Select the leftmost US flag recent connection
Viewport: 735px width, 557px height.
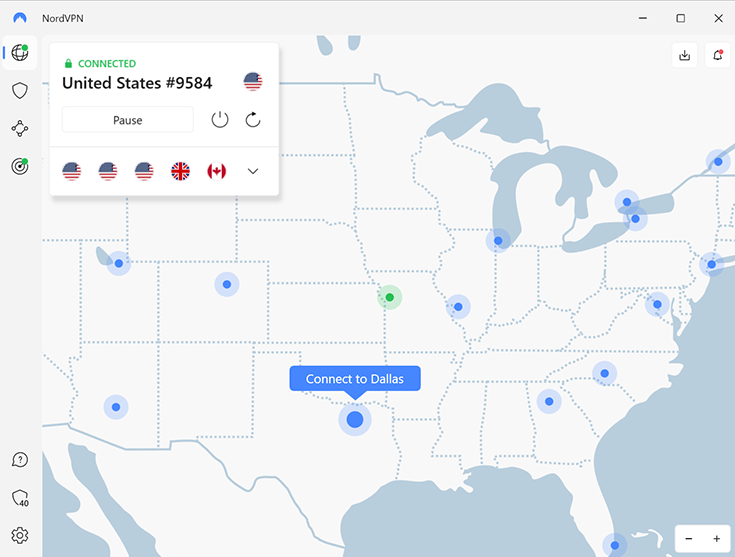pos(72,171)
